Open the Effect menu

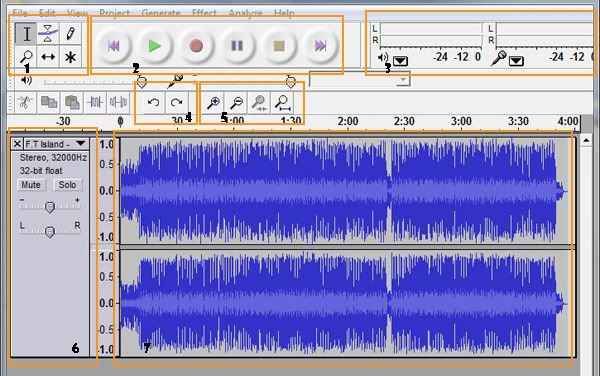(x=204, y=13)
